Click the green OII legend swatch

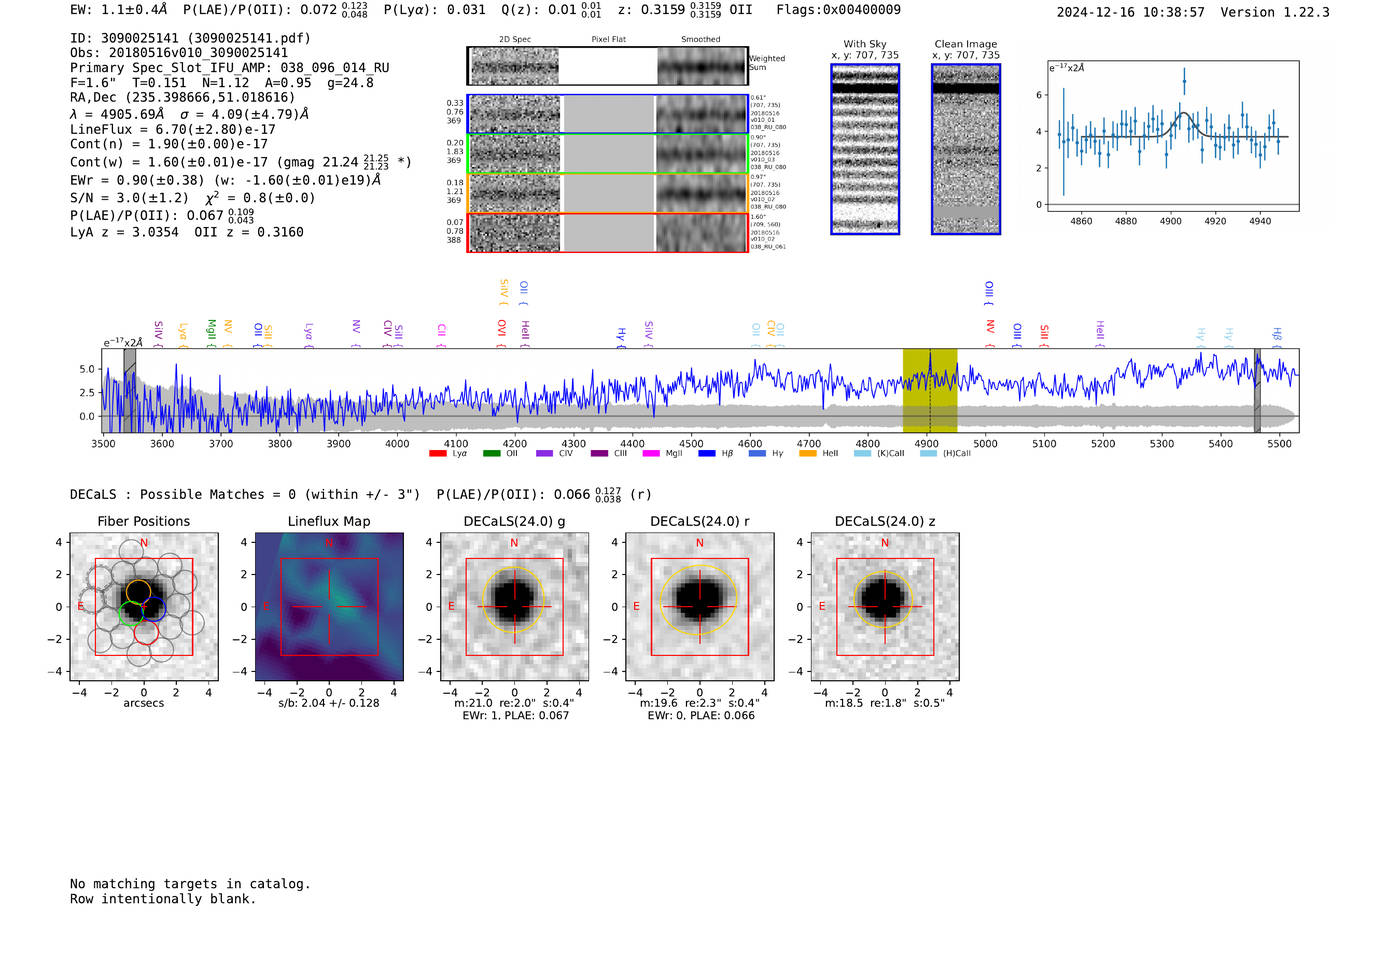(491, 454)
